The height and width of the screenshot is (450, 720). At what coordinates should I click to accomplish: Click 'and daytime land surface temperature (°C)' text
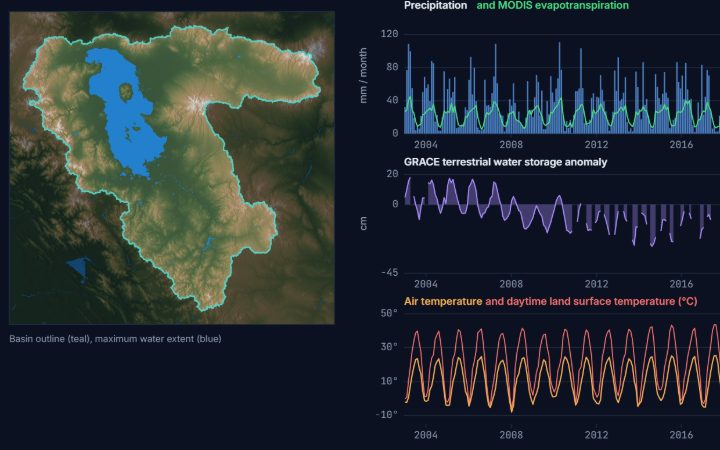(x=591, y=301)
